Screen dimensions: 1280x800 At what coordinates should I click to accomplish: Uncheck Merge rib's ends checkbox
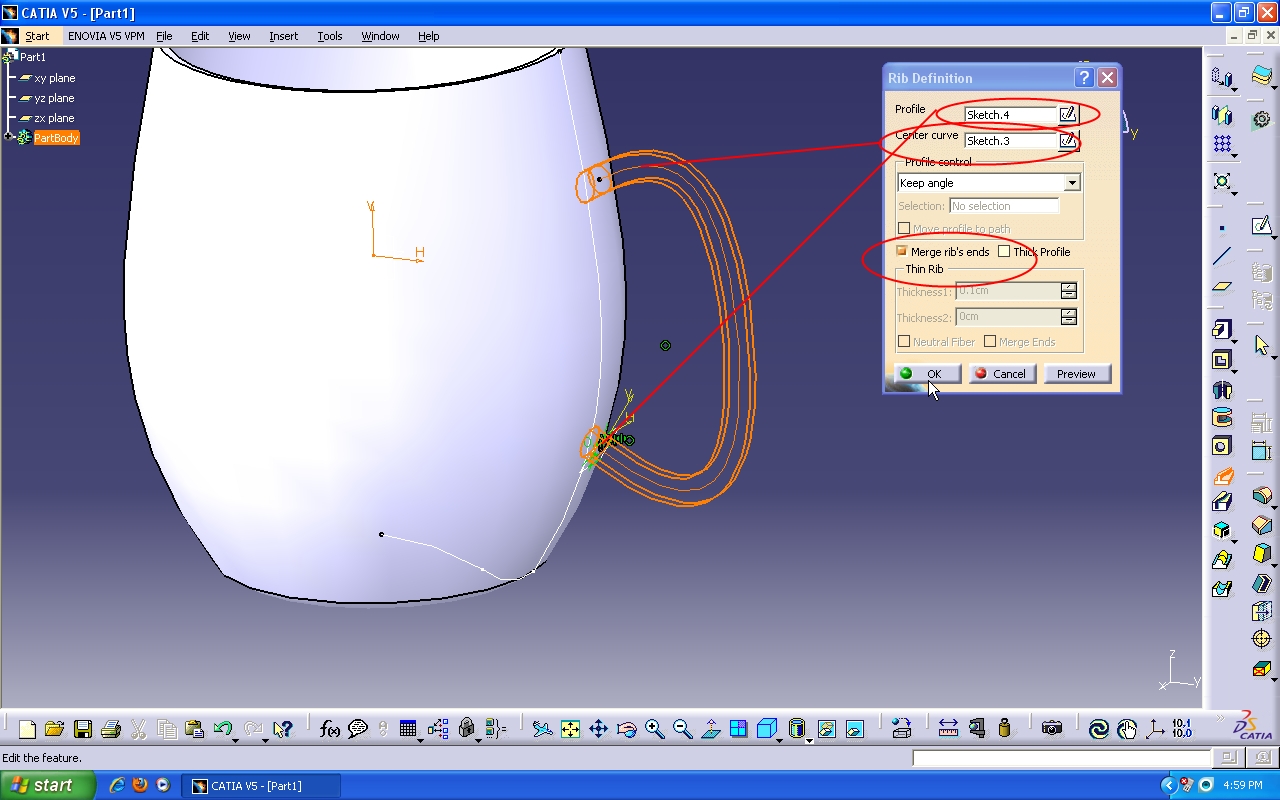click(903, 252)
